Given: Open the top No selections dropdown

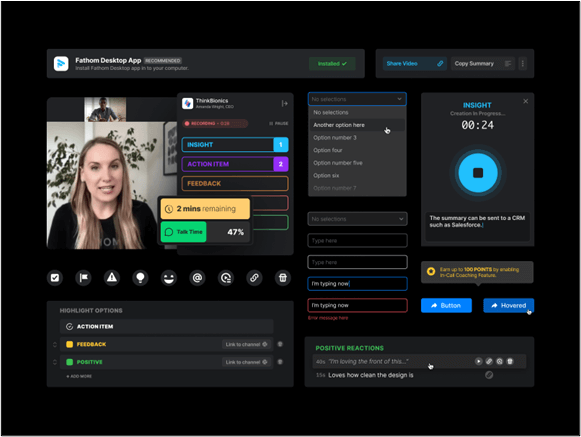Looking at the screenshot, I should [357, 99].
